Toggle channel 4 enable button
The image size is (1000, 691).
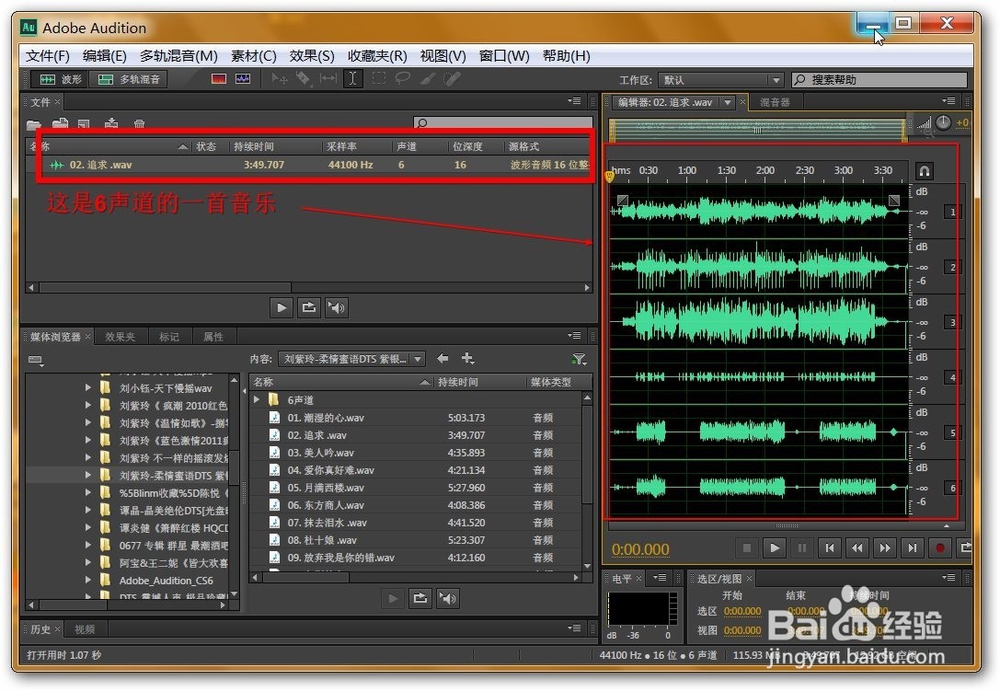(x=953, y=378)
